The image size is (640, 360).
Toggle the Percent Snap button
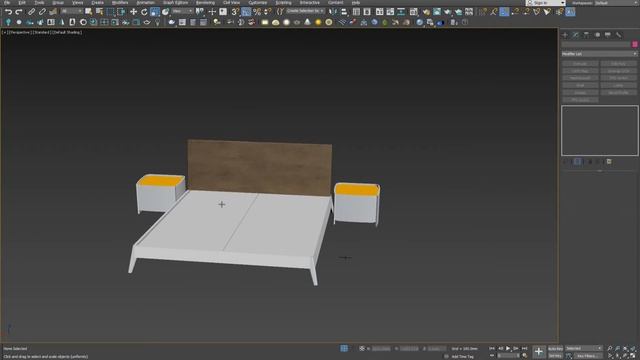coord(257,12)
